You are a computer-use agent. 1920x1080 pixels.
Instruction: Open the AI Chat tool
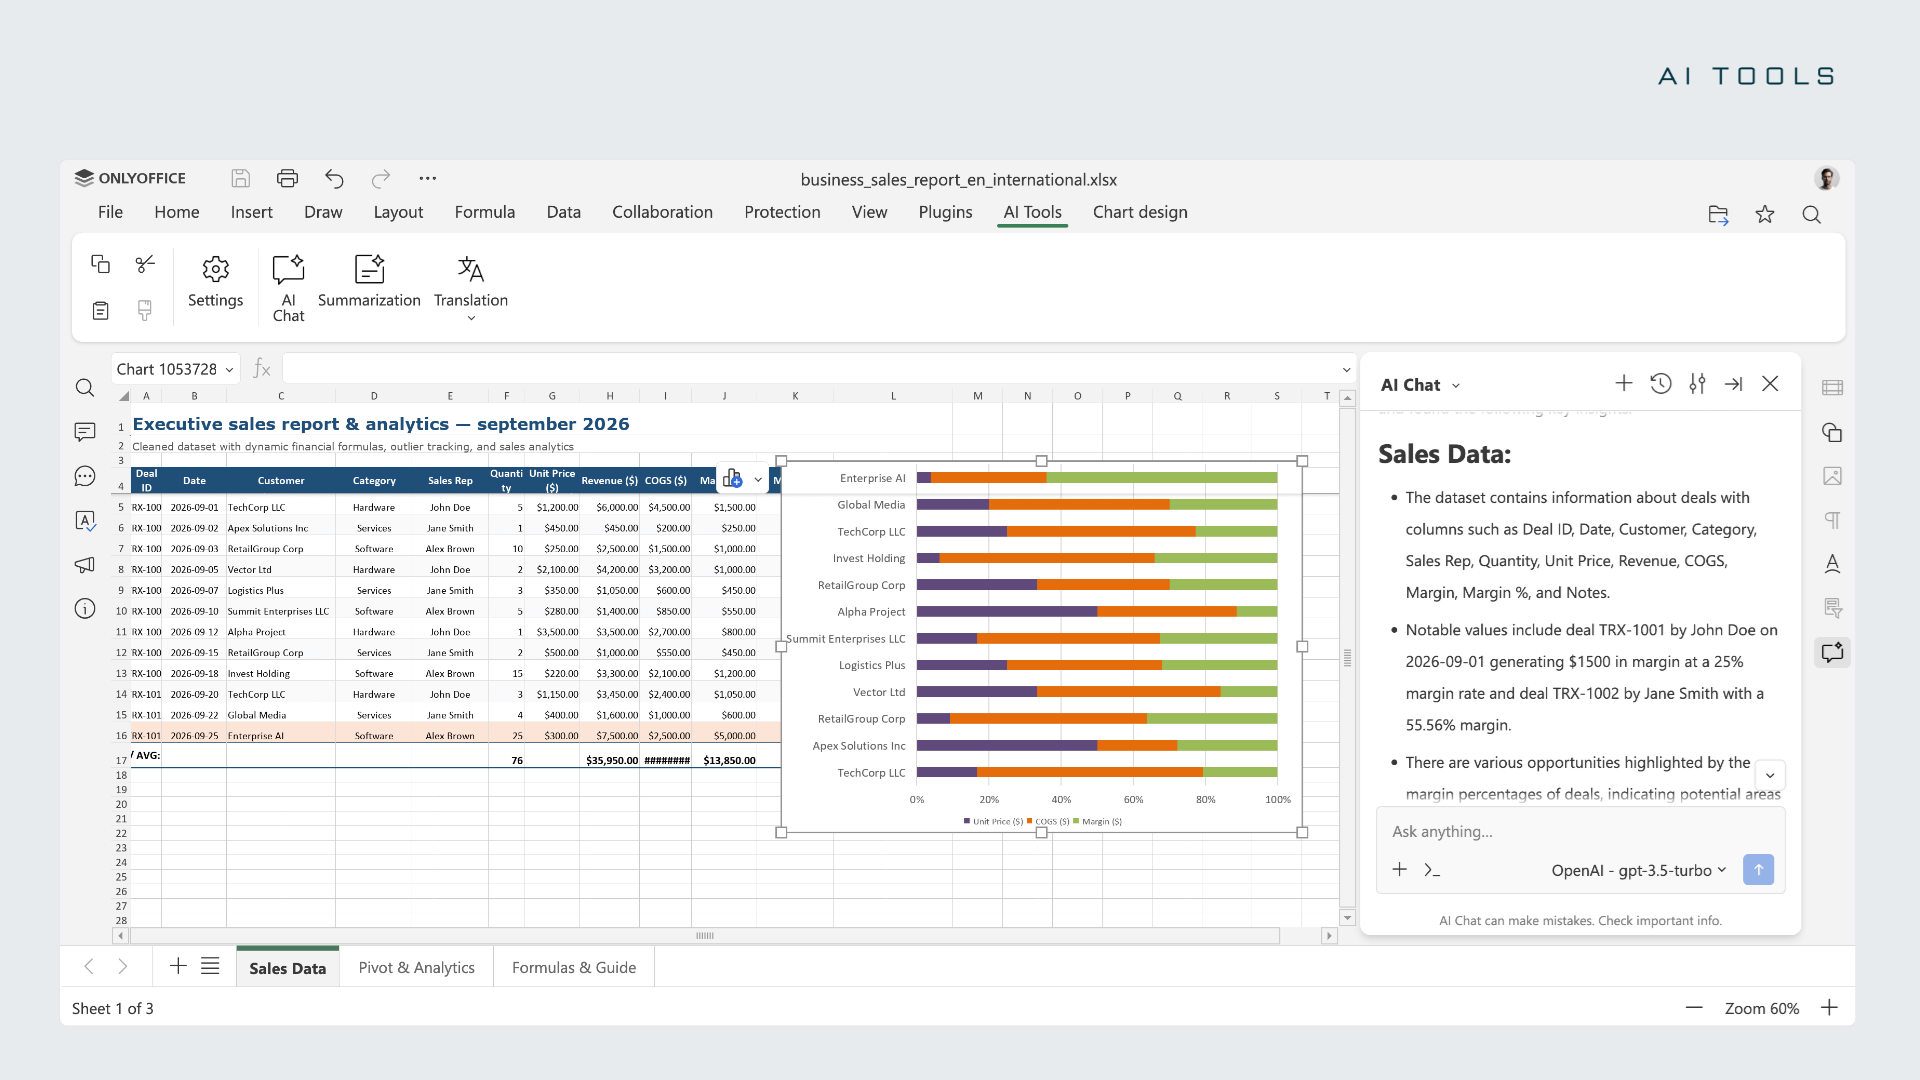pyautogui.click(x=288, y=288)
